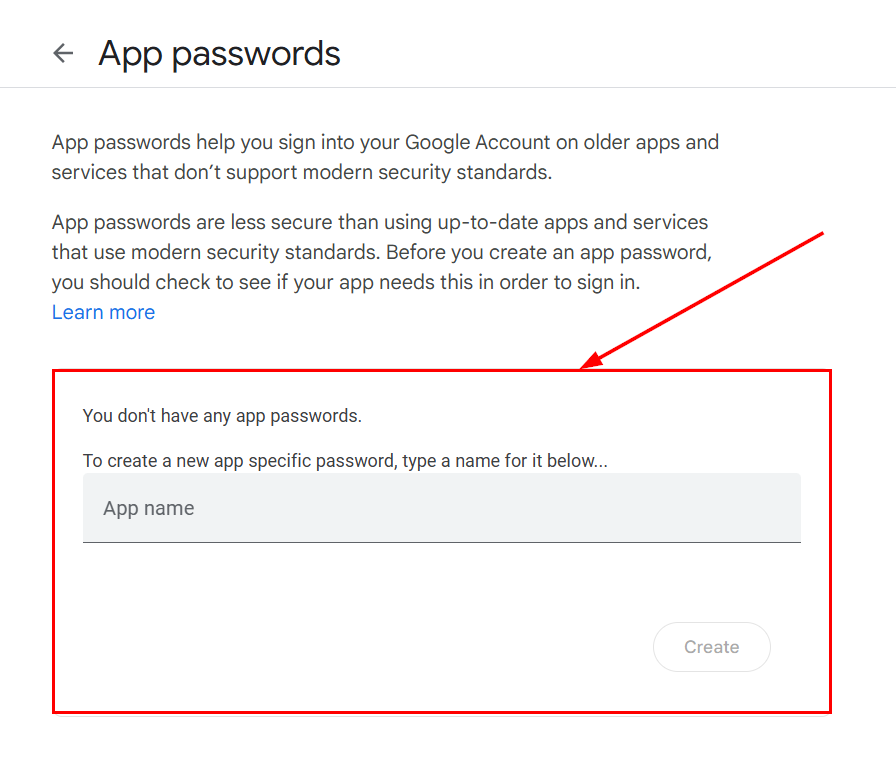Click the "To create a new app specific password" instruction
The width and height of the screenshot is (896, 765).
pos(345,461)
